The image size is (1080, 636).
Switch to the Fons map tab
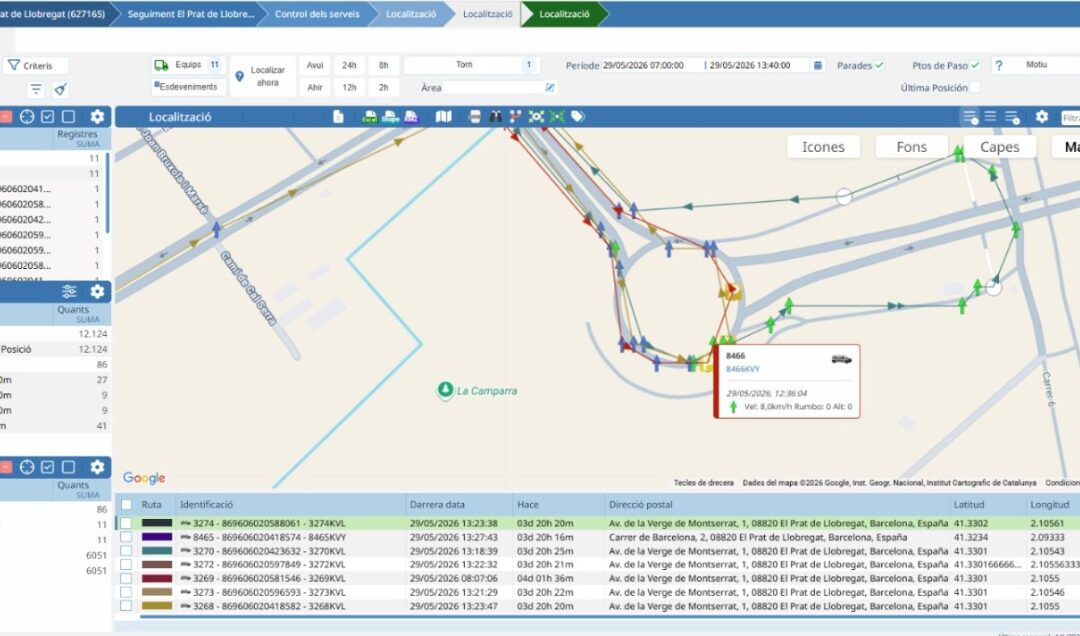(911, 147)
